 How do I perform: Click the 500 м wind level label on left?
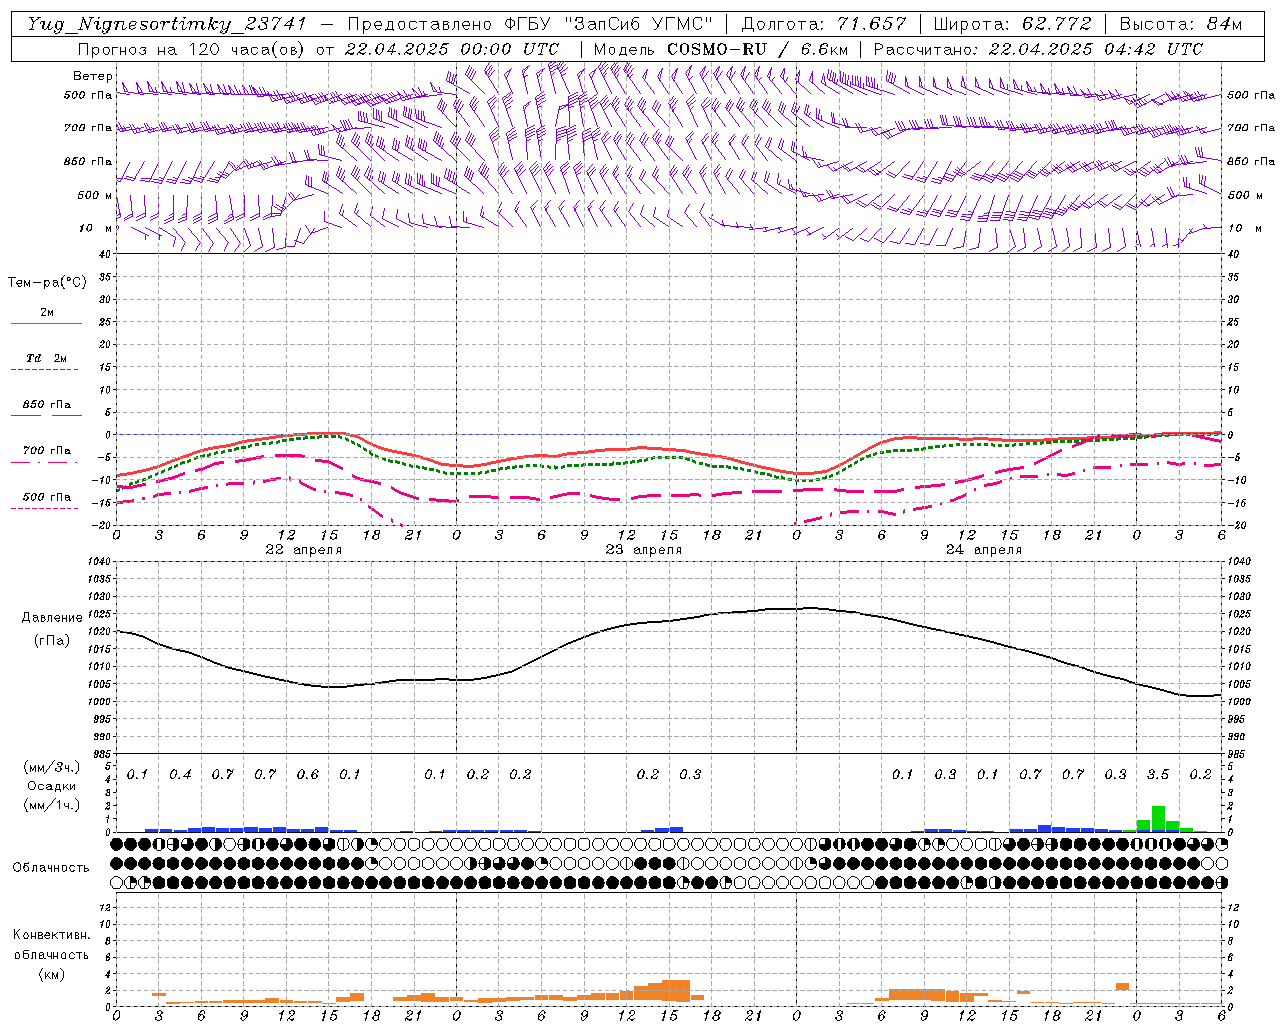tap(95, 195)
